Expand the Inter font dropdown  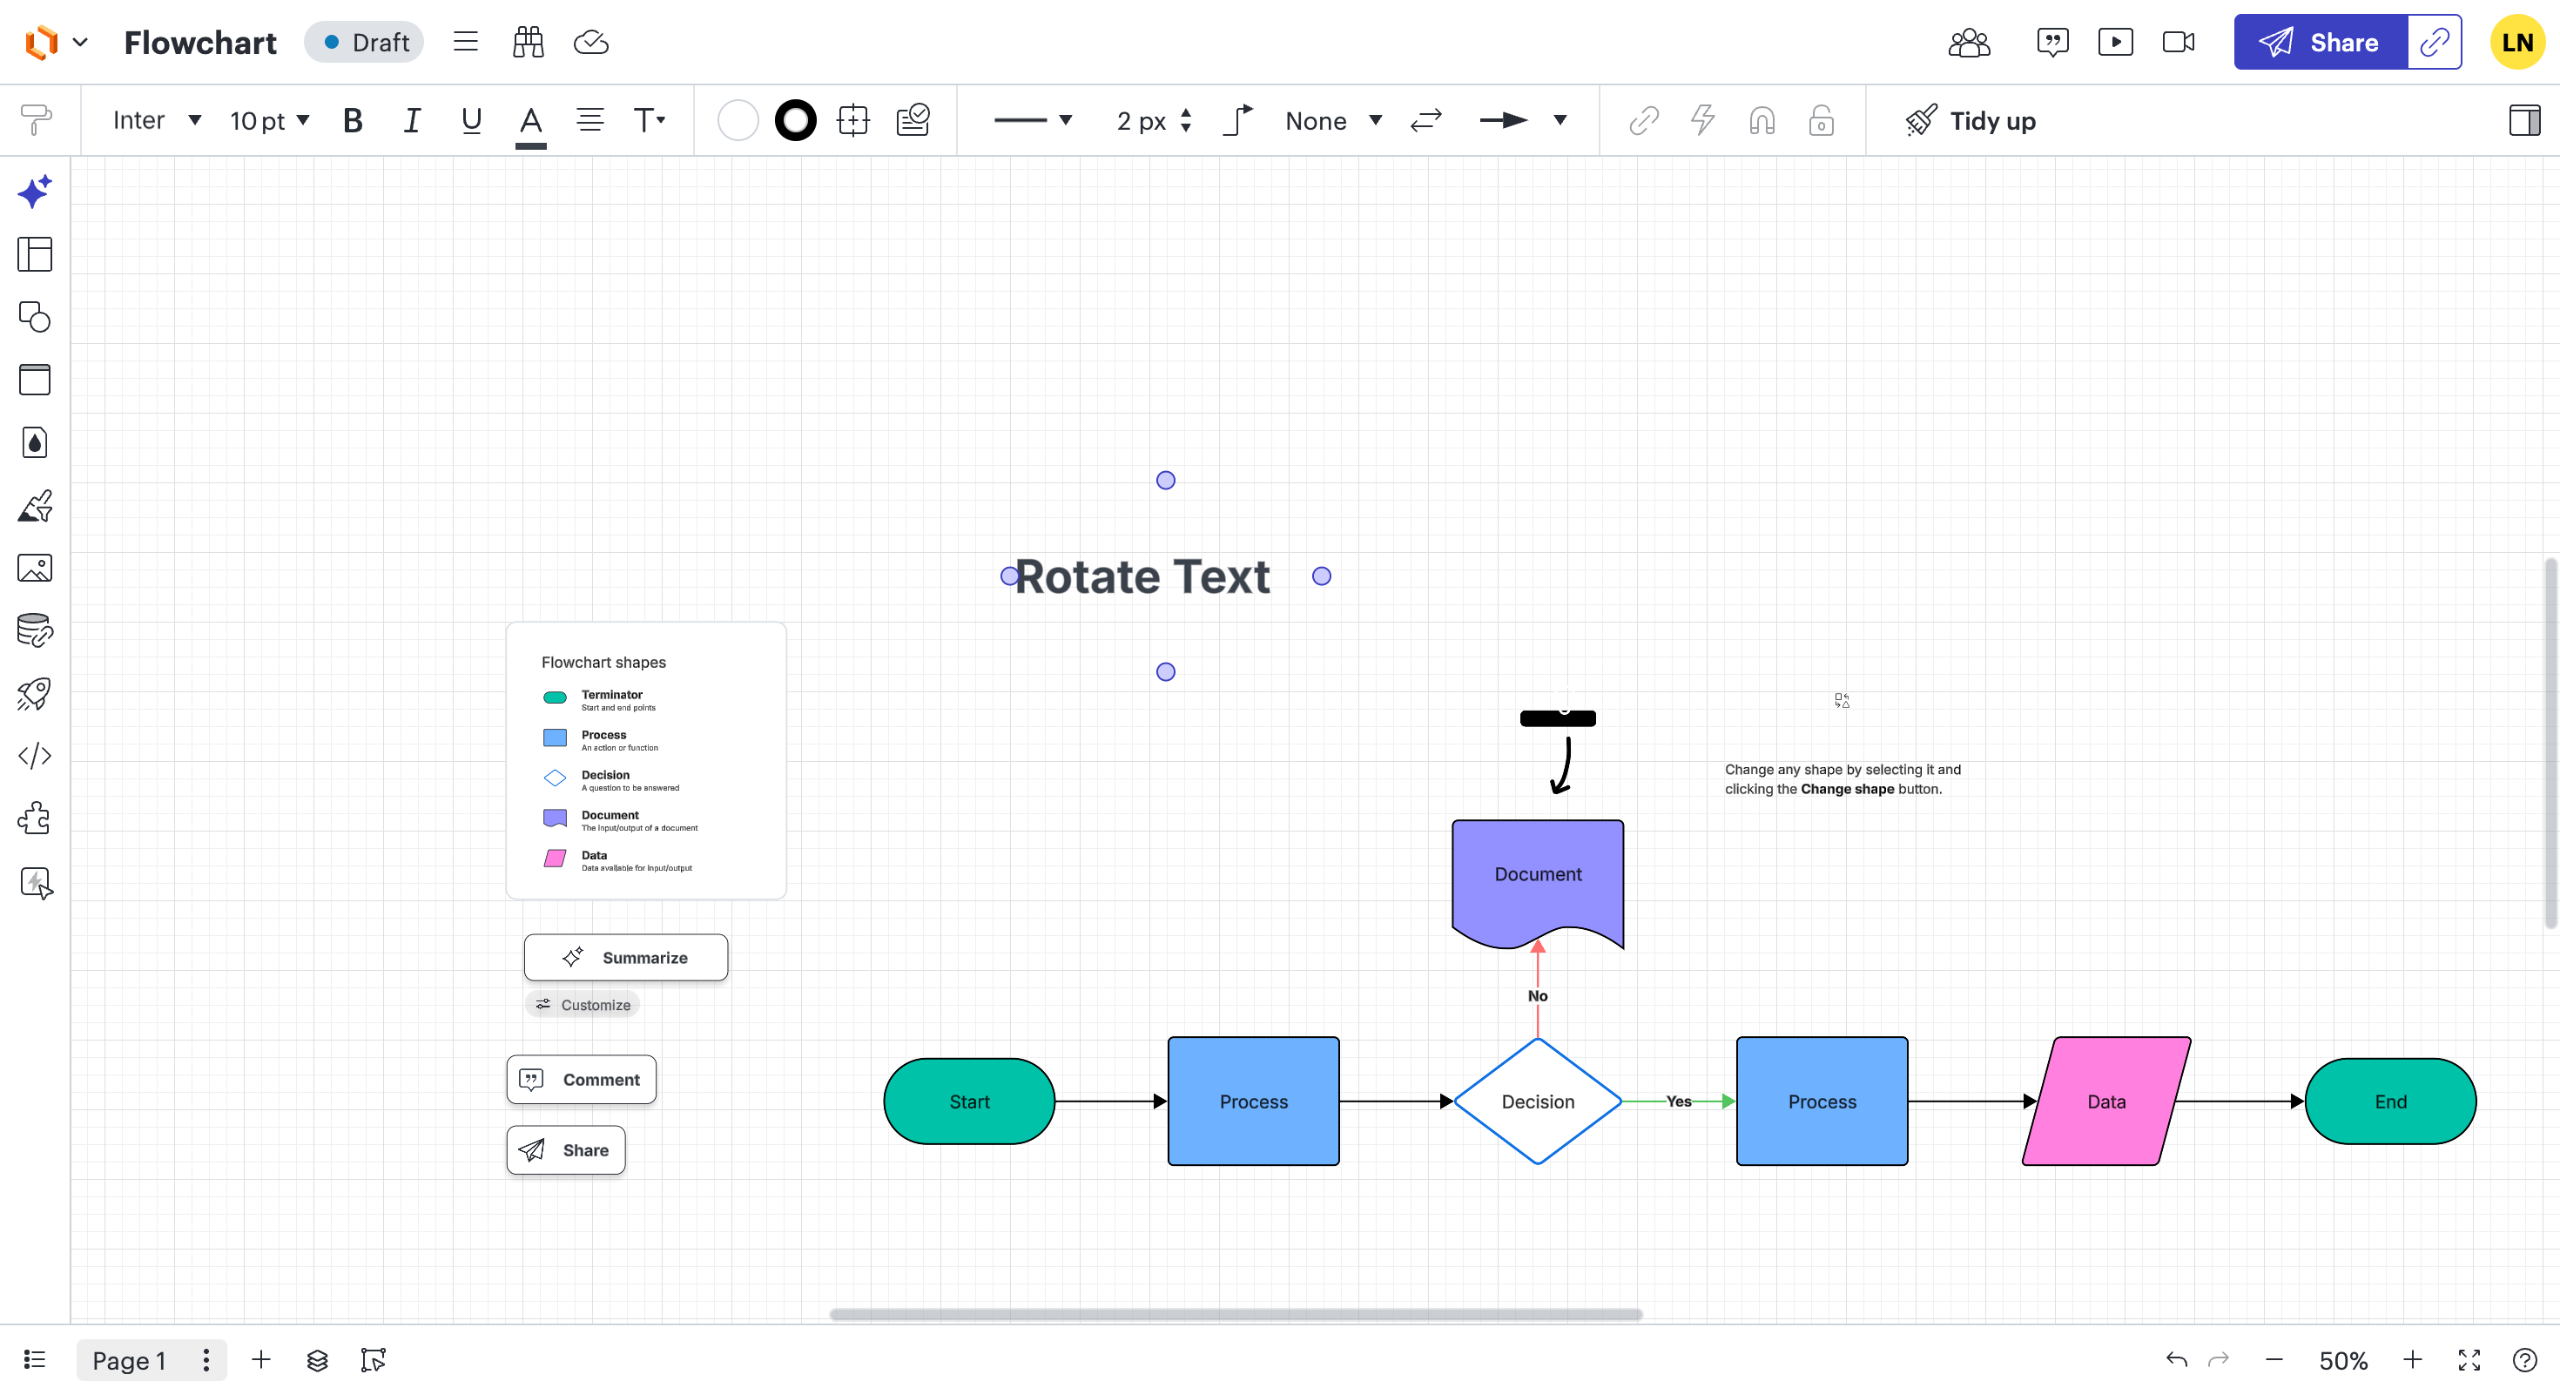(x=157, y=120)
